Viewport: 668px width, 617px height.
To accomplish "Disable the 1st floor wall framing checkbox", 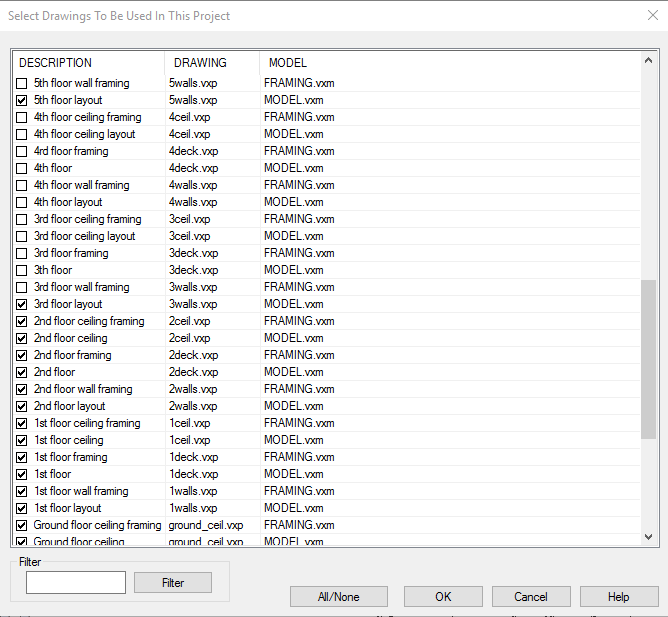I will click(22, 492).
